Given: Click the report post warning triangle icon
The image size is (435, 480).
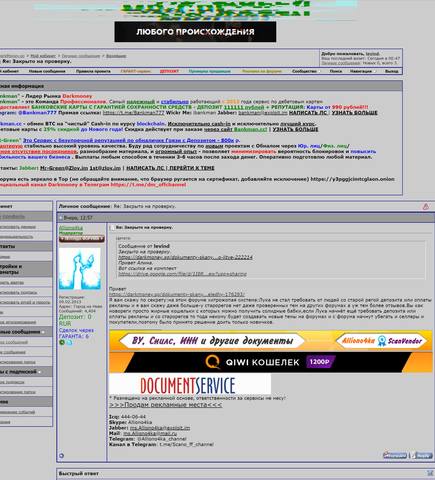Looking at the screenshot, I should pyautogui.click(x=426, y=207).
